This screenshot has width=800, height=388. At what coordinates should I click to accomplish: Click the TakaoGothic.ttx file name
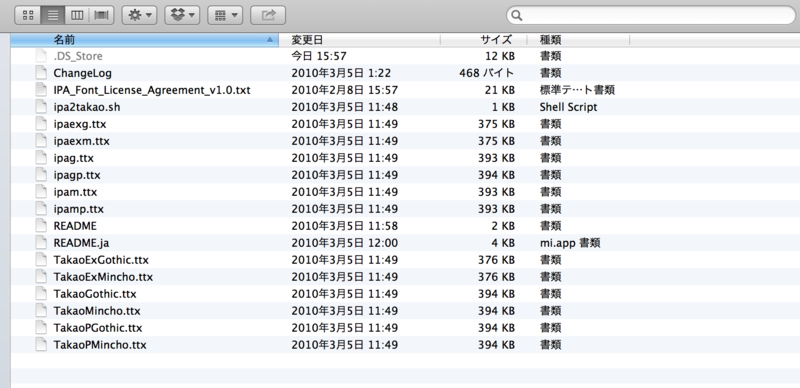click(x=95, y=294)
